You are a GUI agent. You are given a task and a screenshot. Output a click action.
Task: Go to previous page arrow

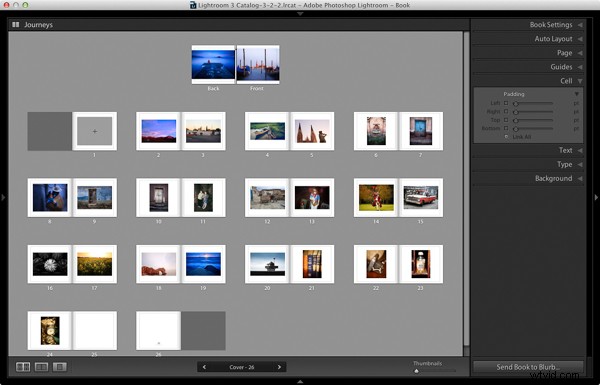(204, 367)
